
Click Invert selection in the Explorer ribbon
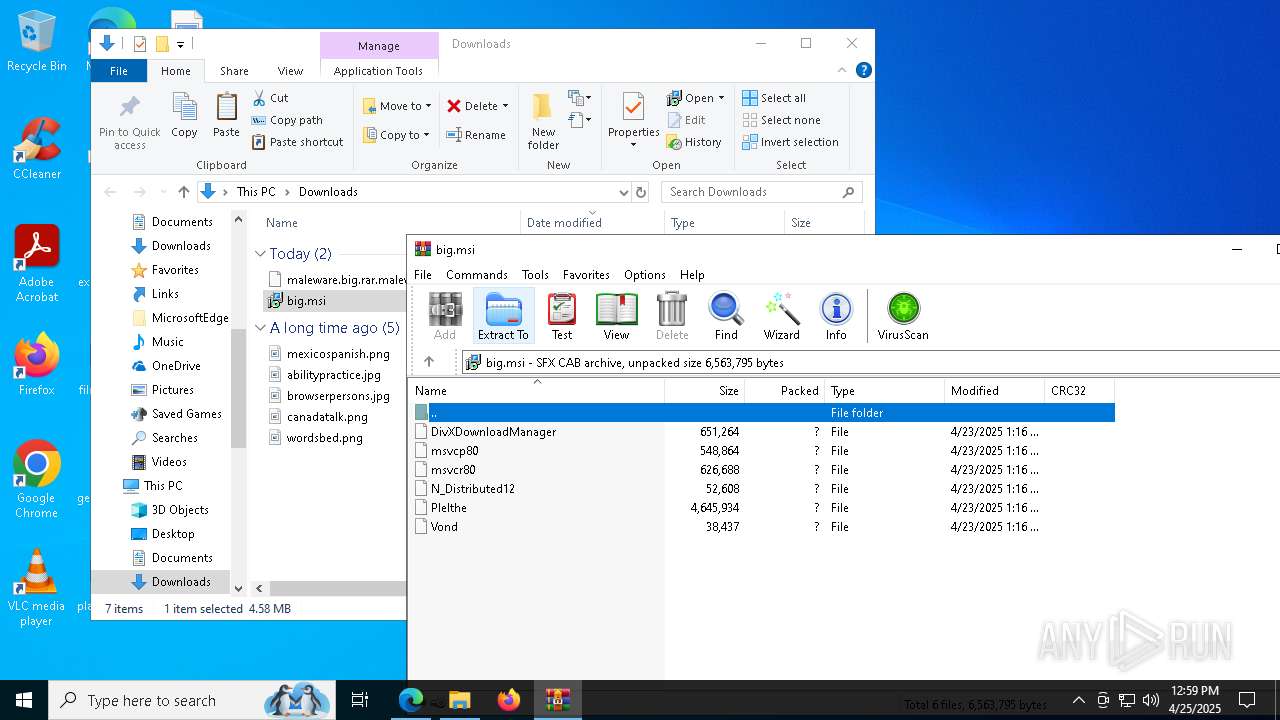(x=790, y=142)
